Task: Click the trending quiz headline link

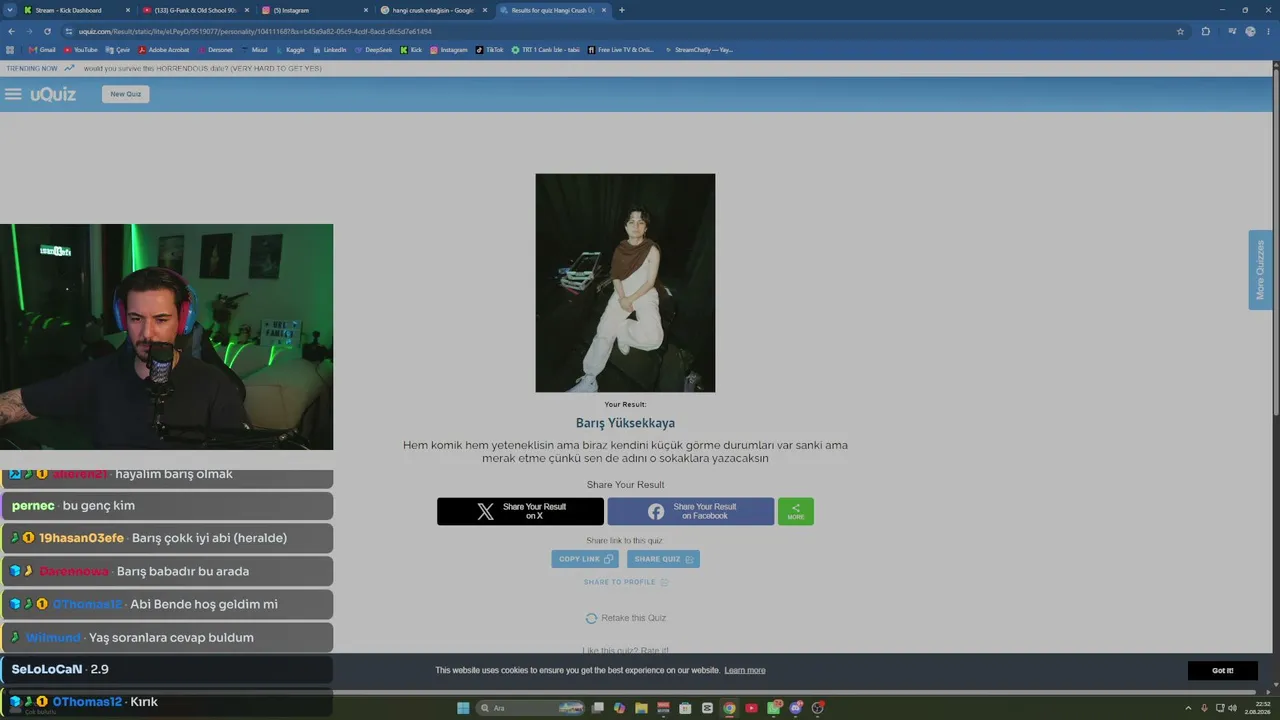Action: click(203, 68)
